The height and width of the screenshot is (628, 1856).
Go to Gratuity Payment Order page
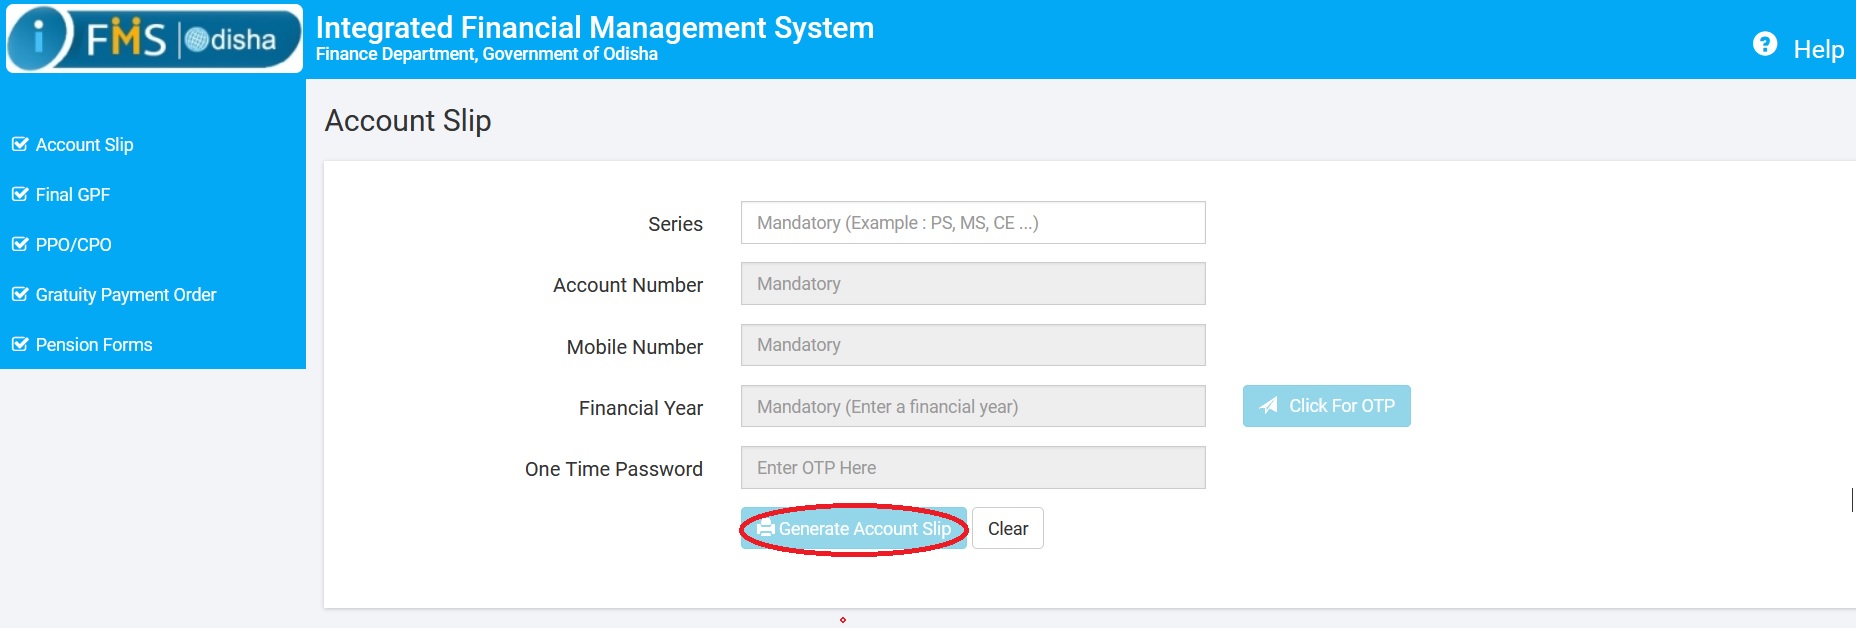126,295
